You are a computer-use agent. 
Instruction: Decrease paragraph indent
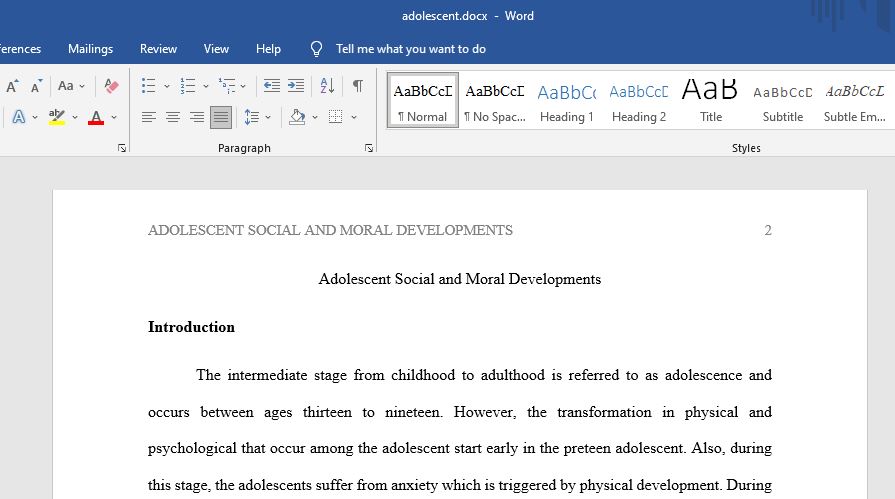coord(272,86)
